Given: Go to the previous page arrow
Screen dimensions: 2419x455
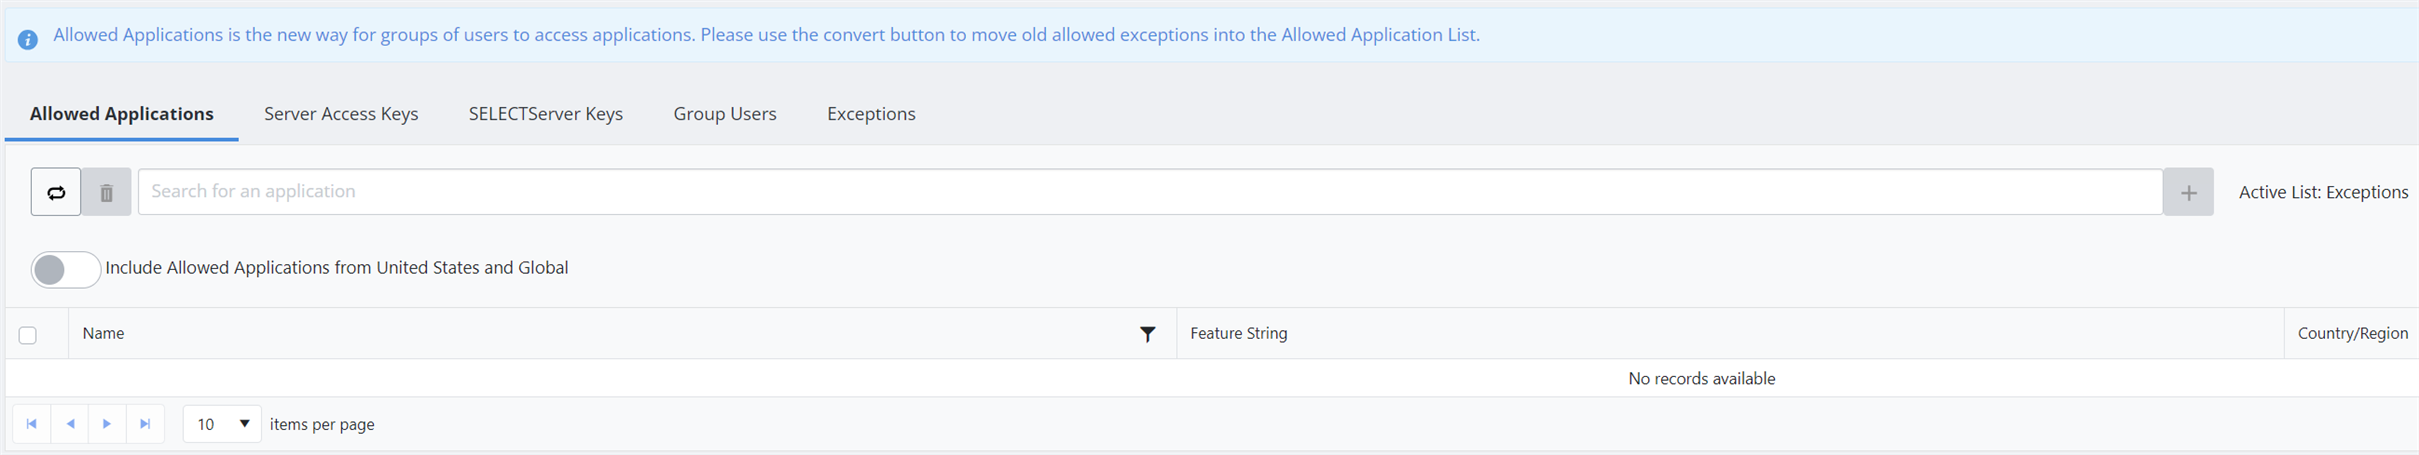Looking at the screenshot, I should 70,424.
